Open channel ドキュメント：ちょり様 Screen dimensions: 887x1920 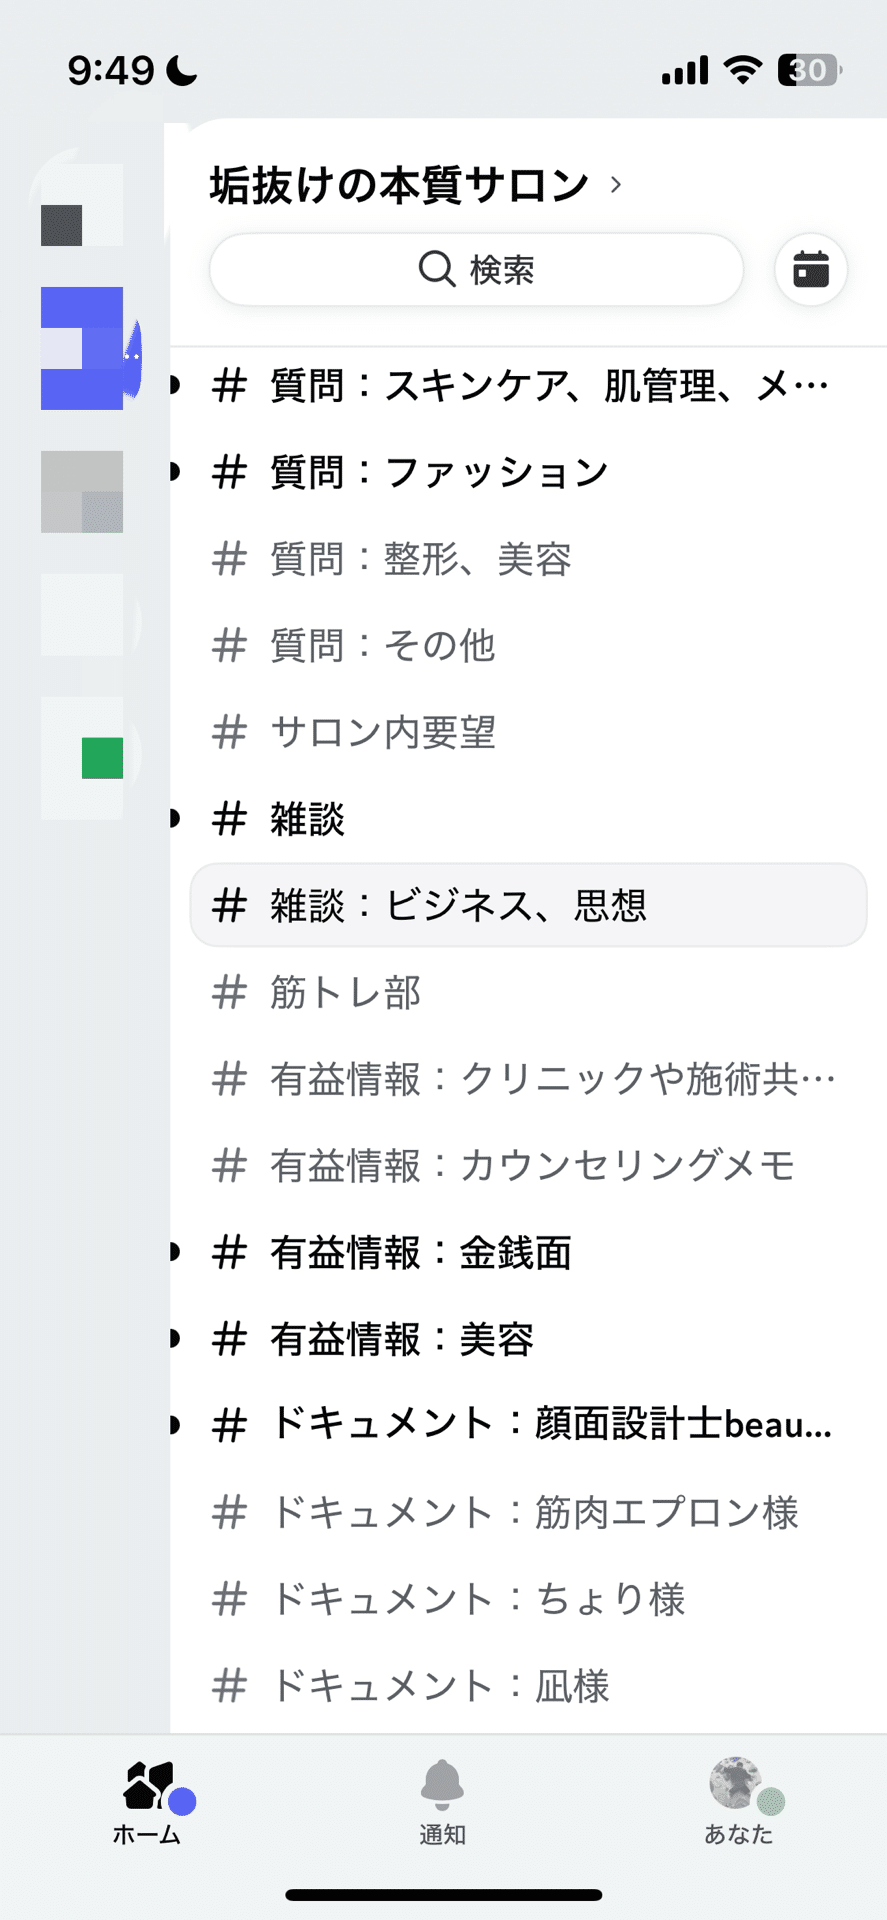coord(477,1599)
